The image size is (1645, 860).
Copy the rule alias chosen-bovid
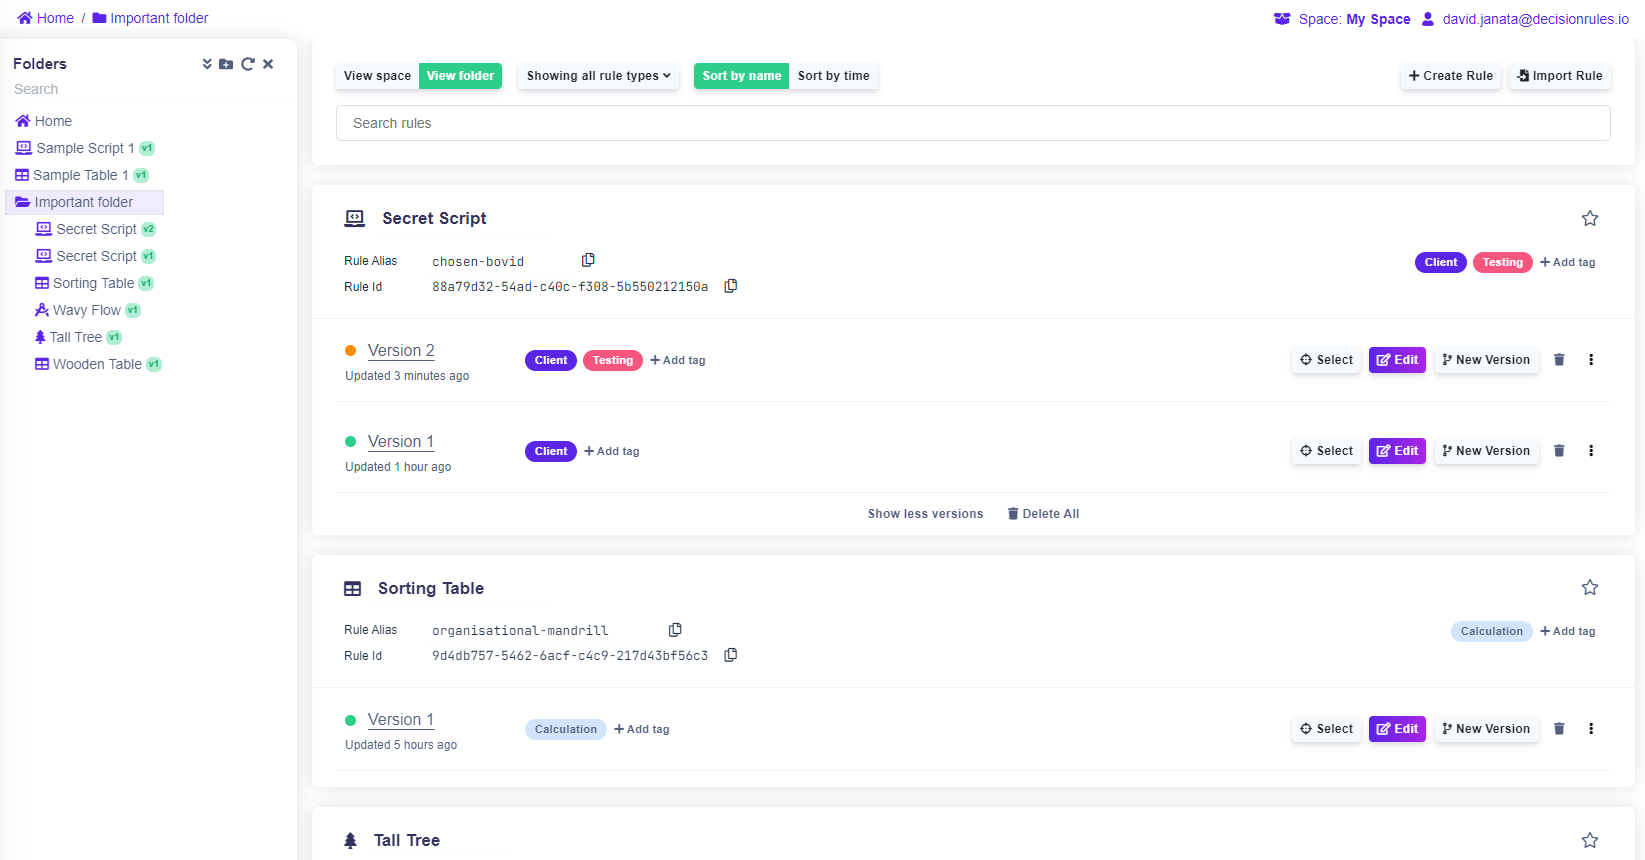click(588, 260)
